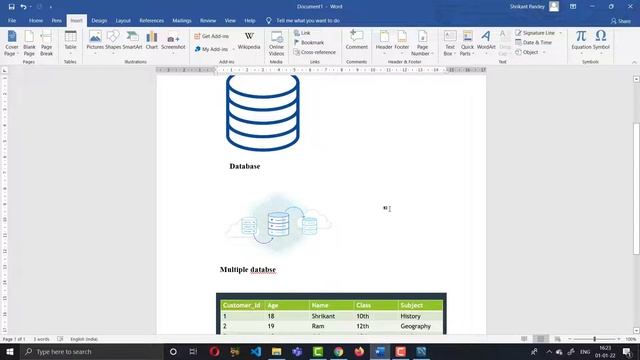Insert a Page Break
Image resolution: width=640 pixels, height=360 pixels.
[x=46, y=43]
